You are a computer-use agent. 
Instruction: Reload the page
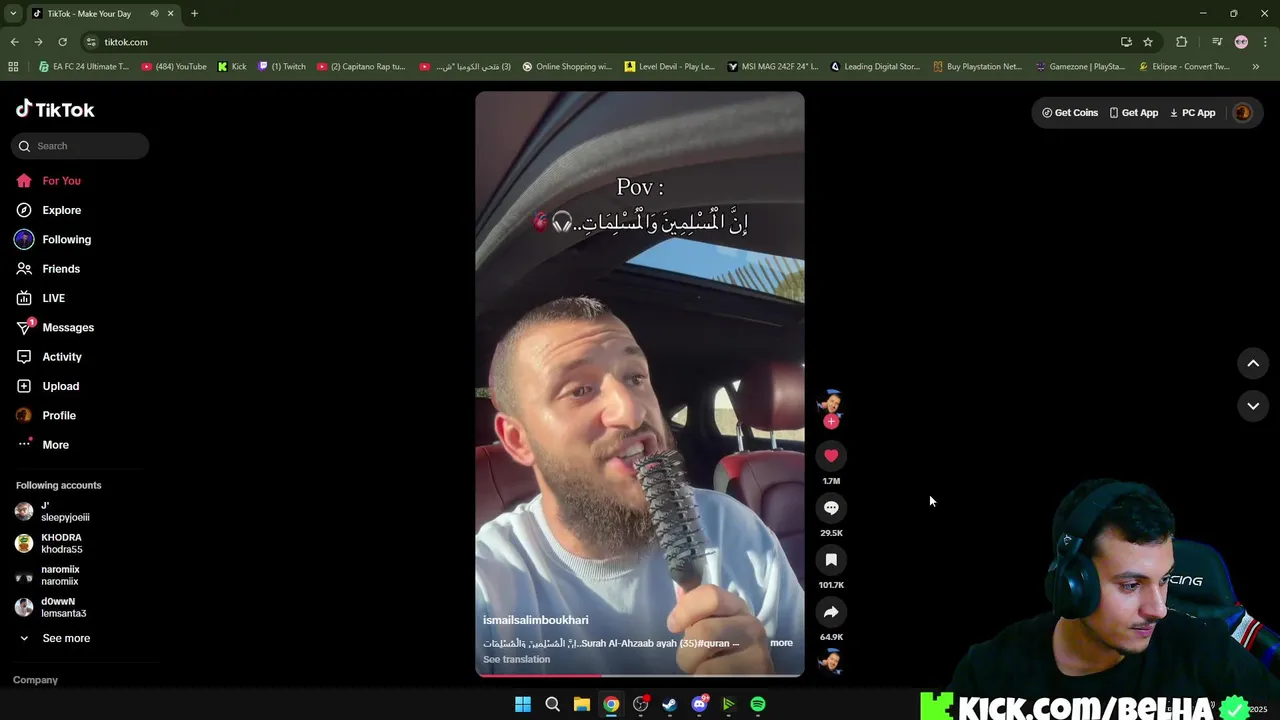(x=62, y=42)
